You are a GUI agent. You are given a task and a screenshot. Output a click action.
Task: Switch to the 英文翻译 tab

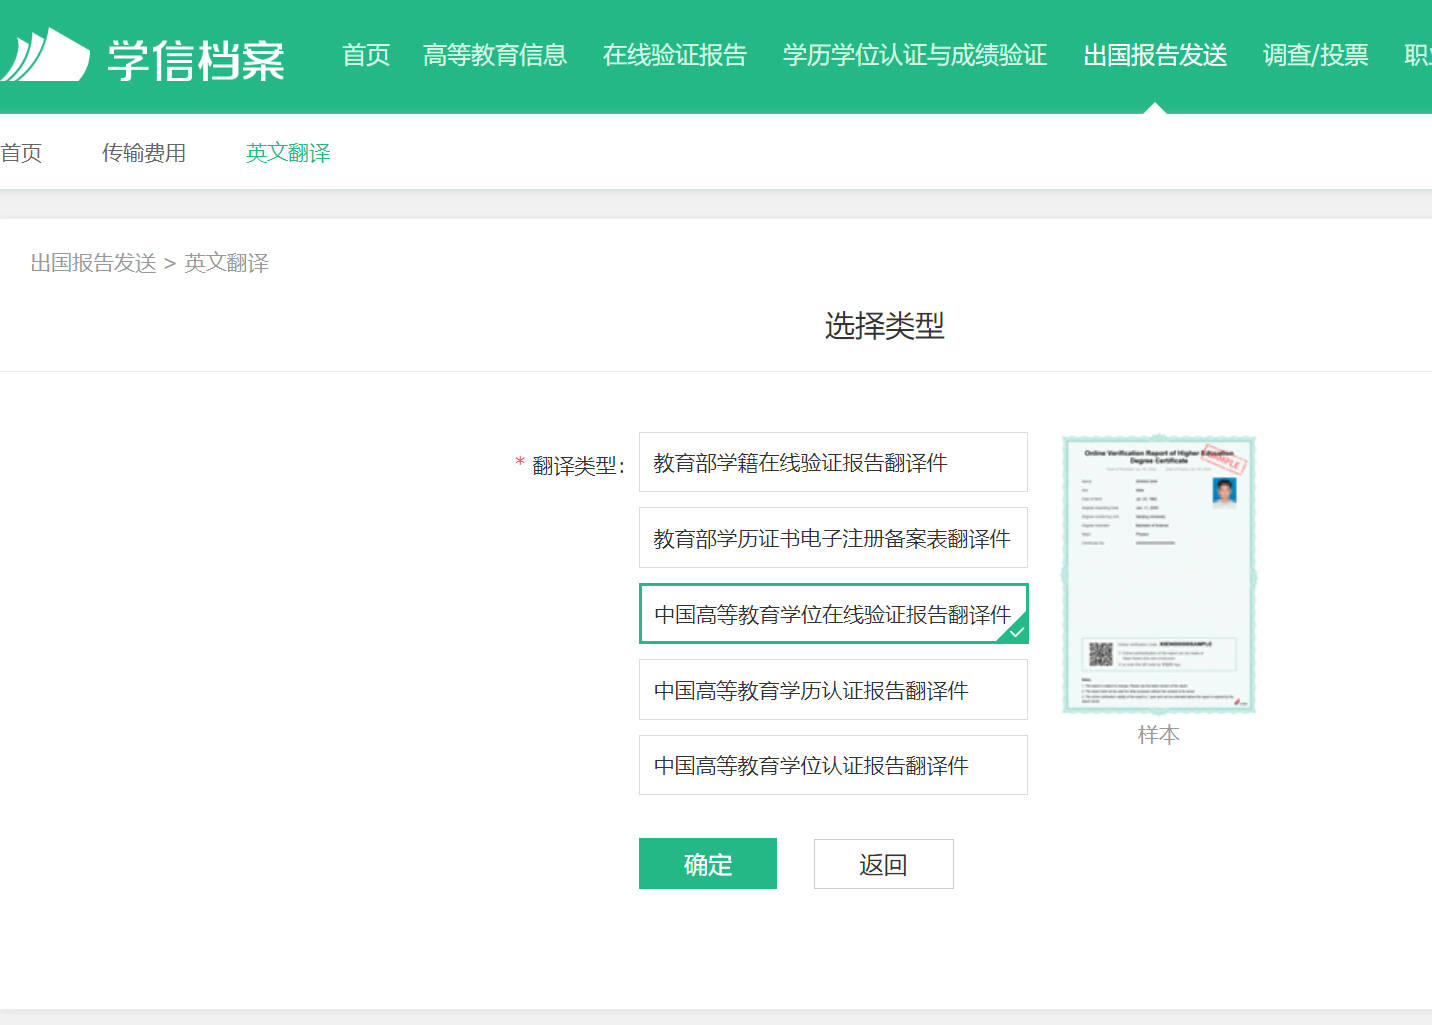(288, 152)
